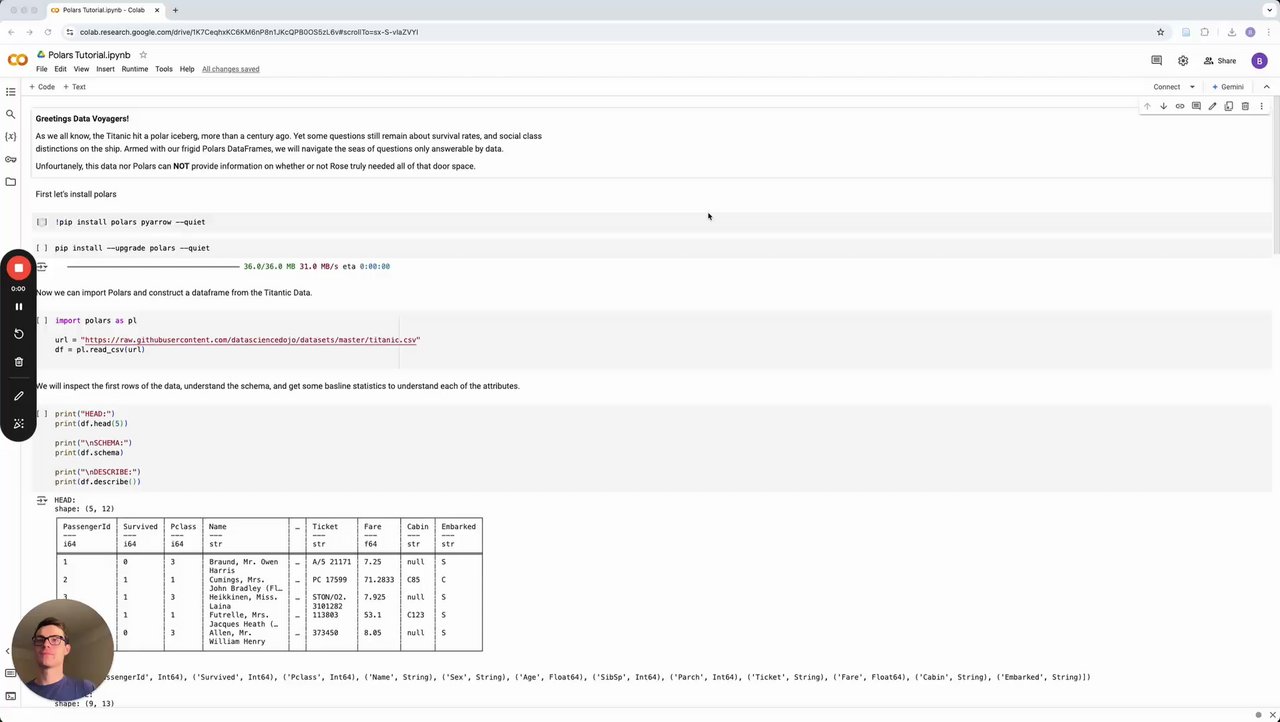Click the Share button
Image resolution: width=1280 pixels, height=722 pixels.
pos(1221,60)
